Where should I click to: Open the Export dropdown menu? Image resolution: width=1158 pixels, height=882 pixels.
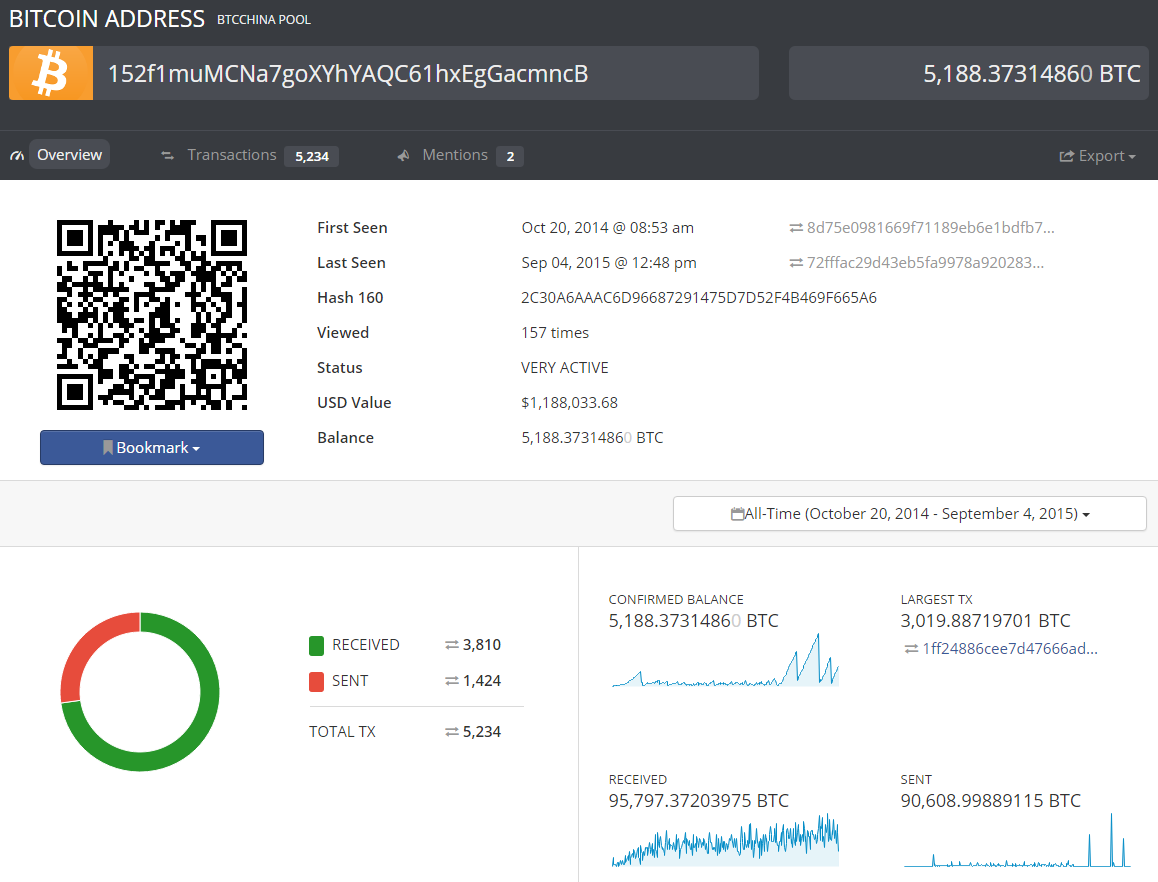(x=1097, y=156)
